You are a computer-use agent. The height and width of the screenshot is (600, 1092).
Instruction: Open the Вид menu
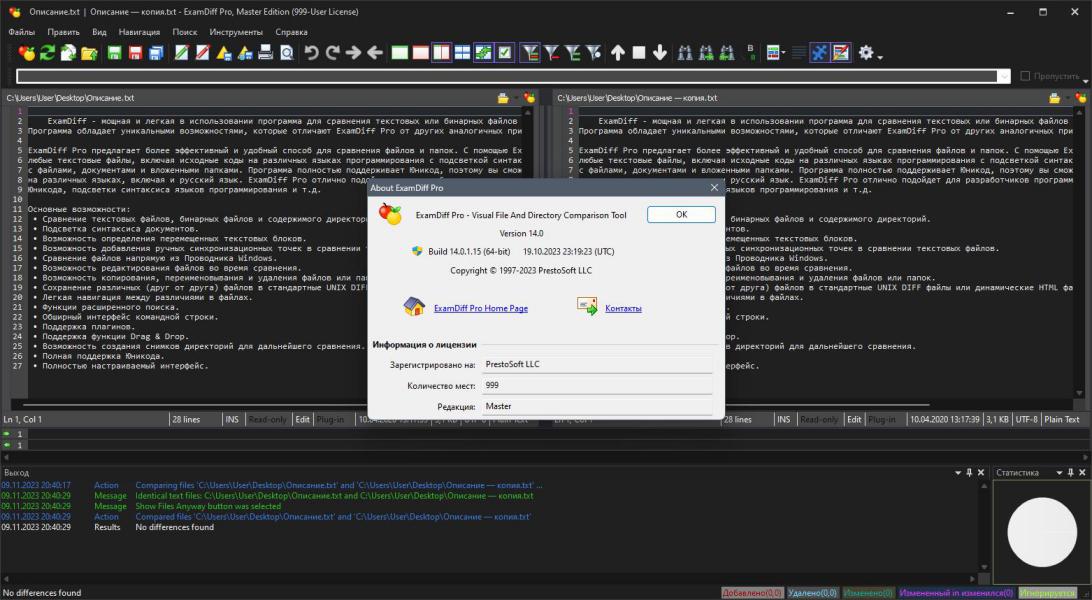click(x=100, y=32)
